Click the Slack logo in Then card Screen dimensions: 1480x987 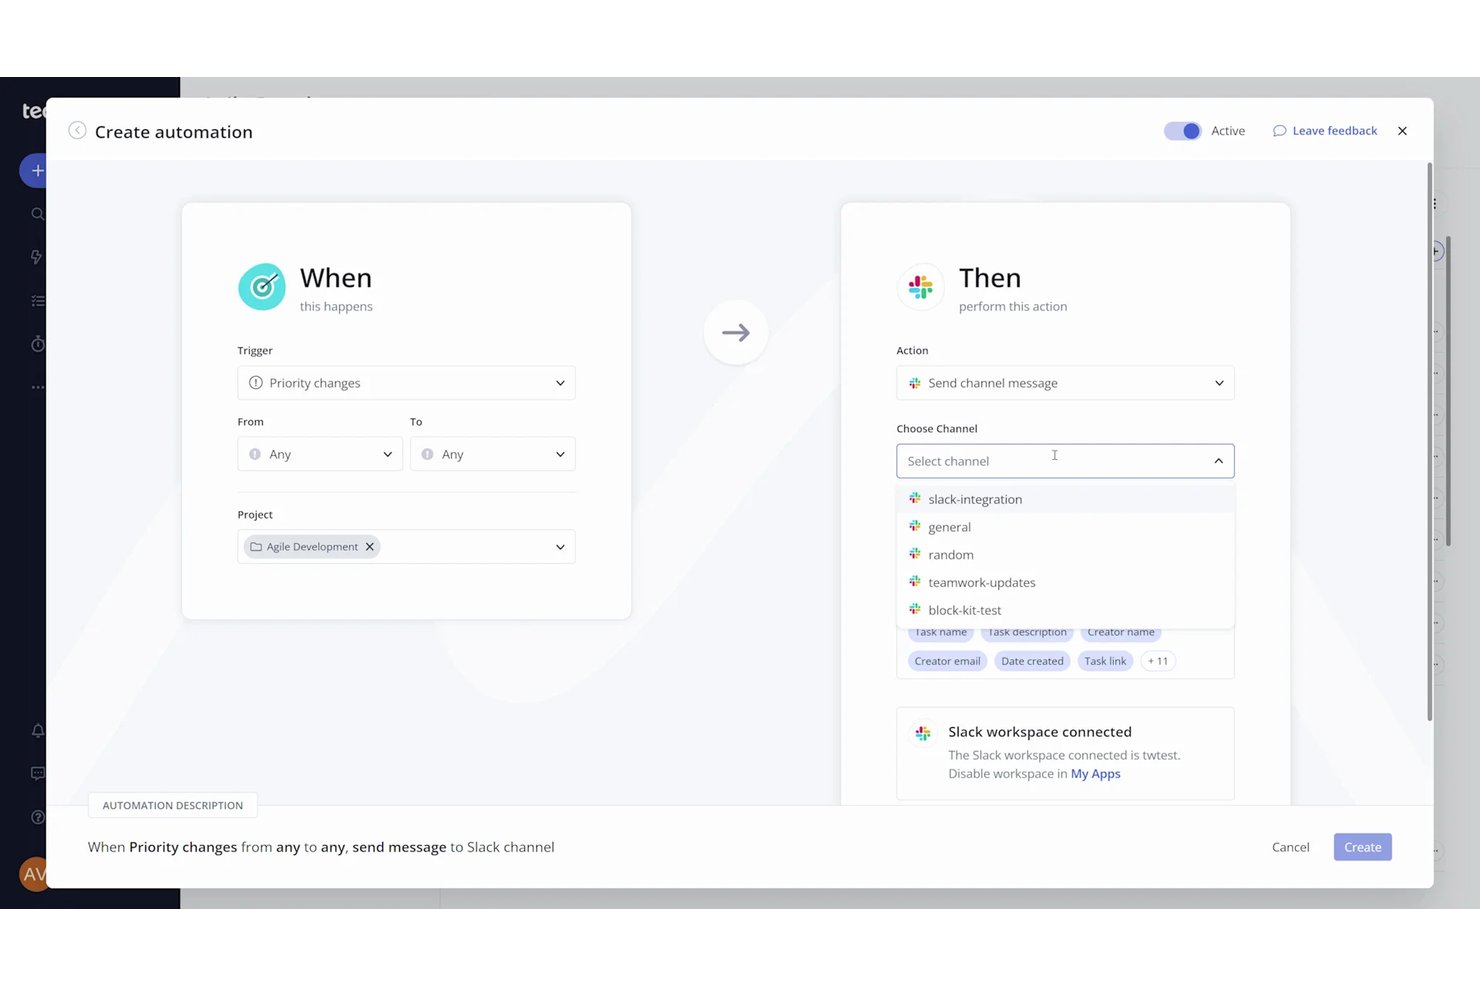pyautogui.click(x=921, y=287)
